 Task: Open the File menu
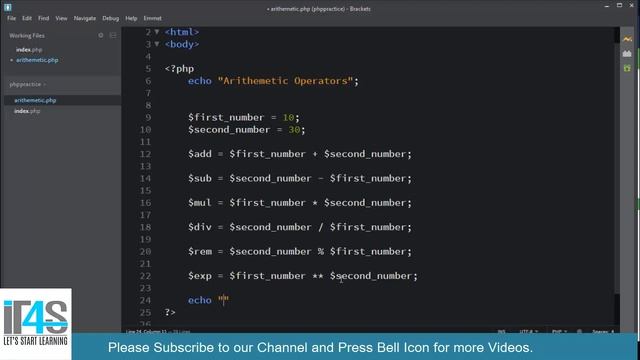pos(11,18)
